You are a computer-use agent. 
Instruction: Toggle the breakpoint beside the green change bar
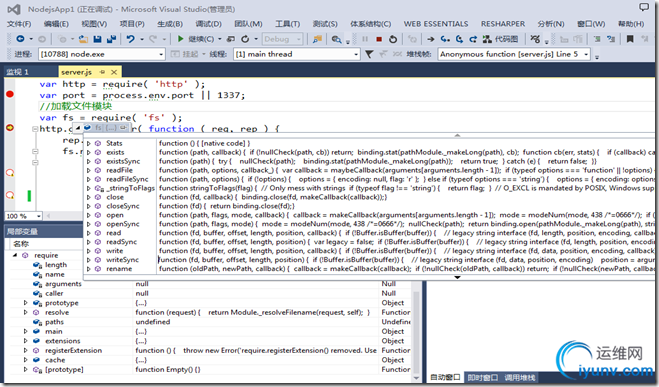pyautogui.click(x=10, y=195)
